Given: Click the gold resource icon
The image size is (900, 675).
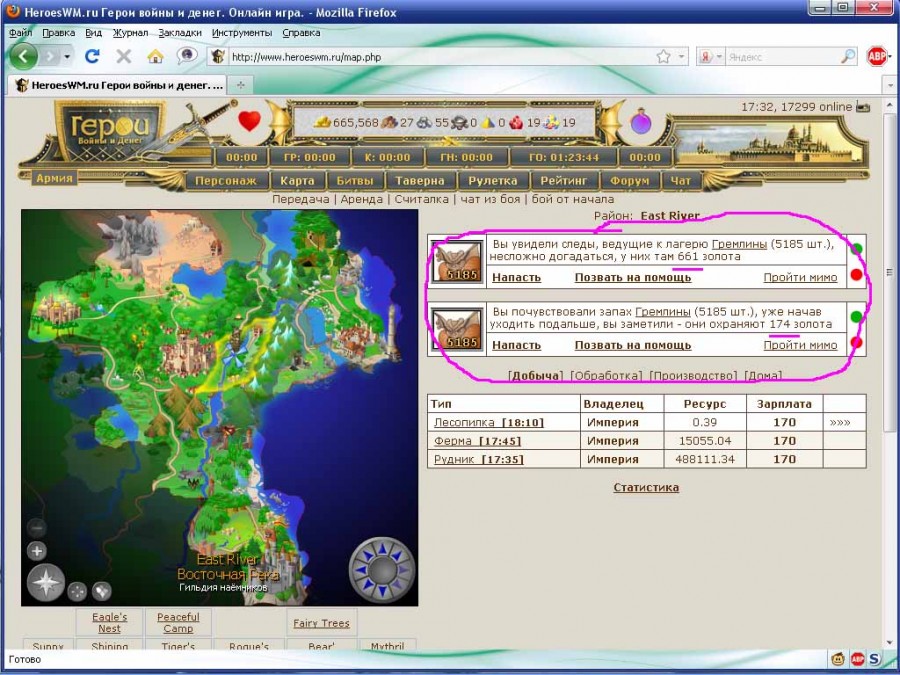Looking at the screenshot, I should click(x=323, y=122).
